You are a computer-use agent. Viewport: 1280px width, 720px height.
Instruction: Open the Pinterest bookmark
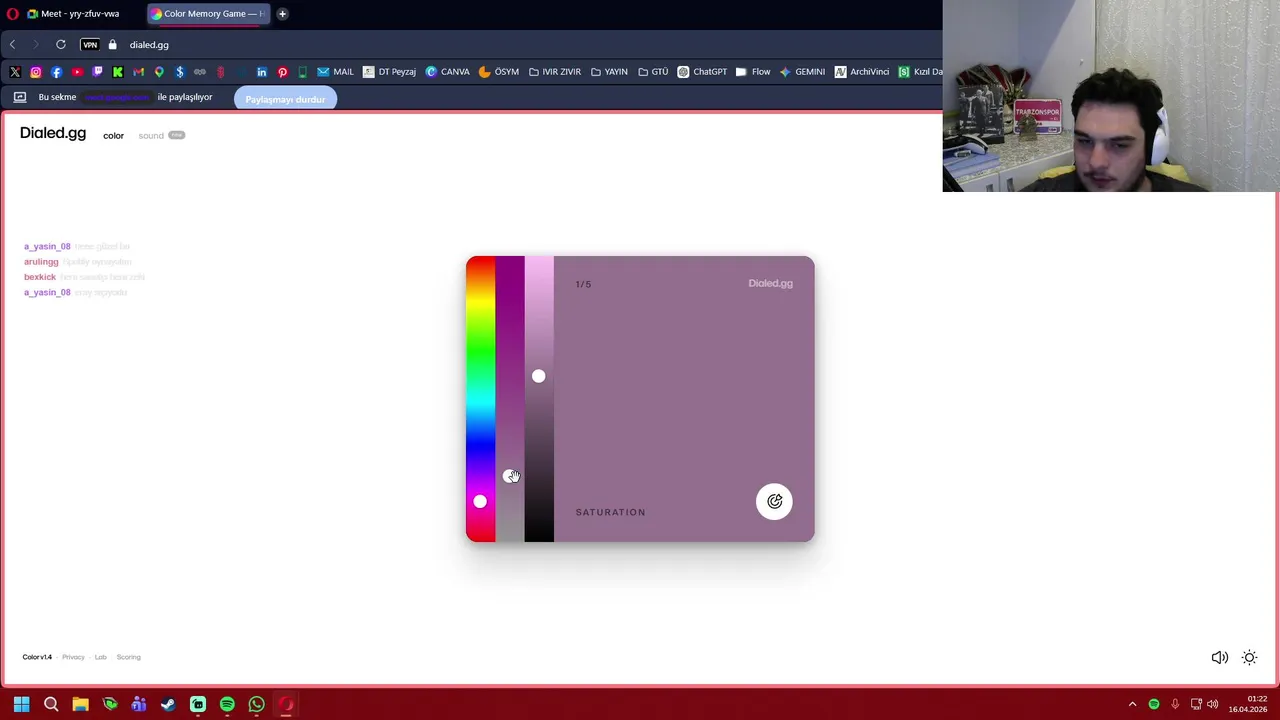(282, 72)
